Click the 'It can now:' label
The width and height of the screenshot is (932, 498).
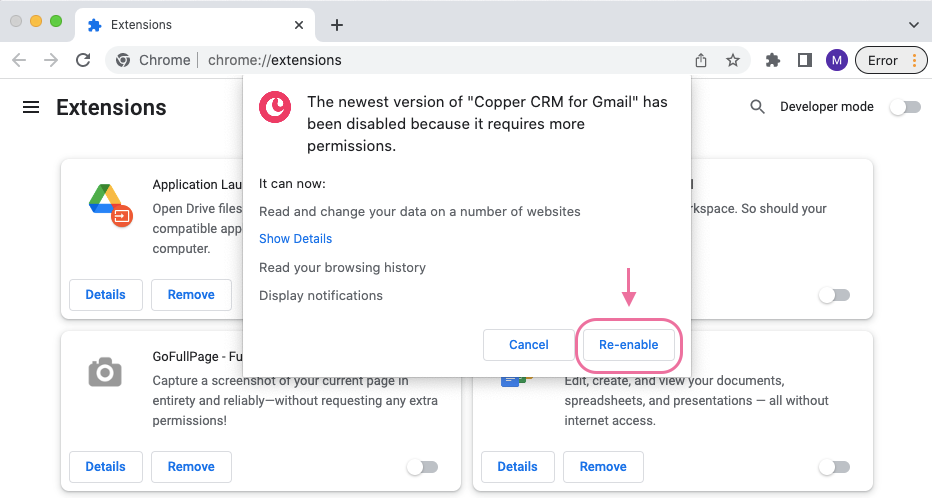(292, 184)
